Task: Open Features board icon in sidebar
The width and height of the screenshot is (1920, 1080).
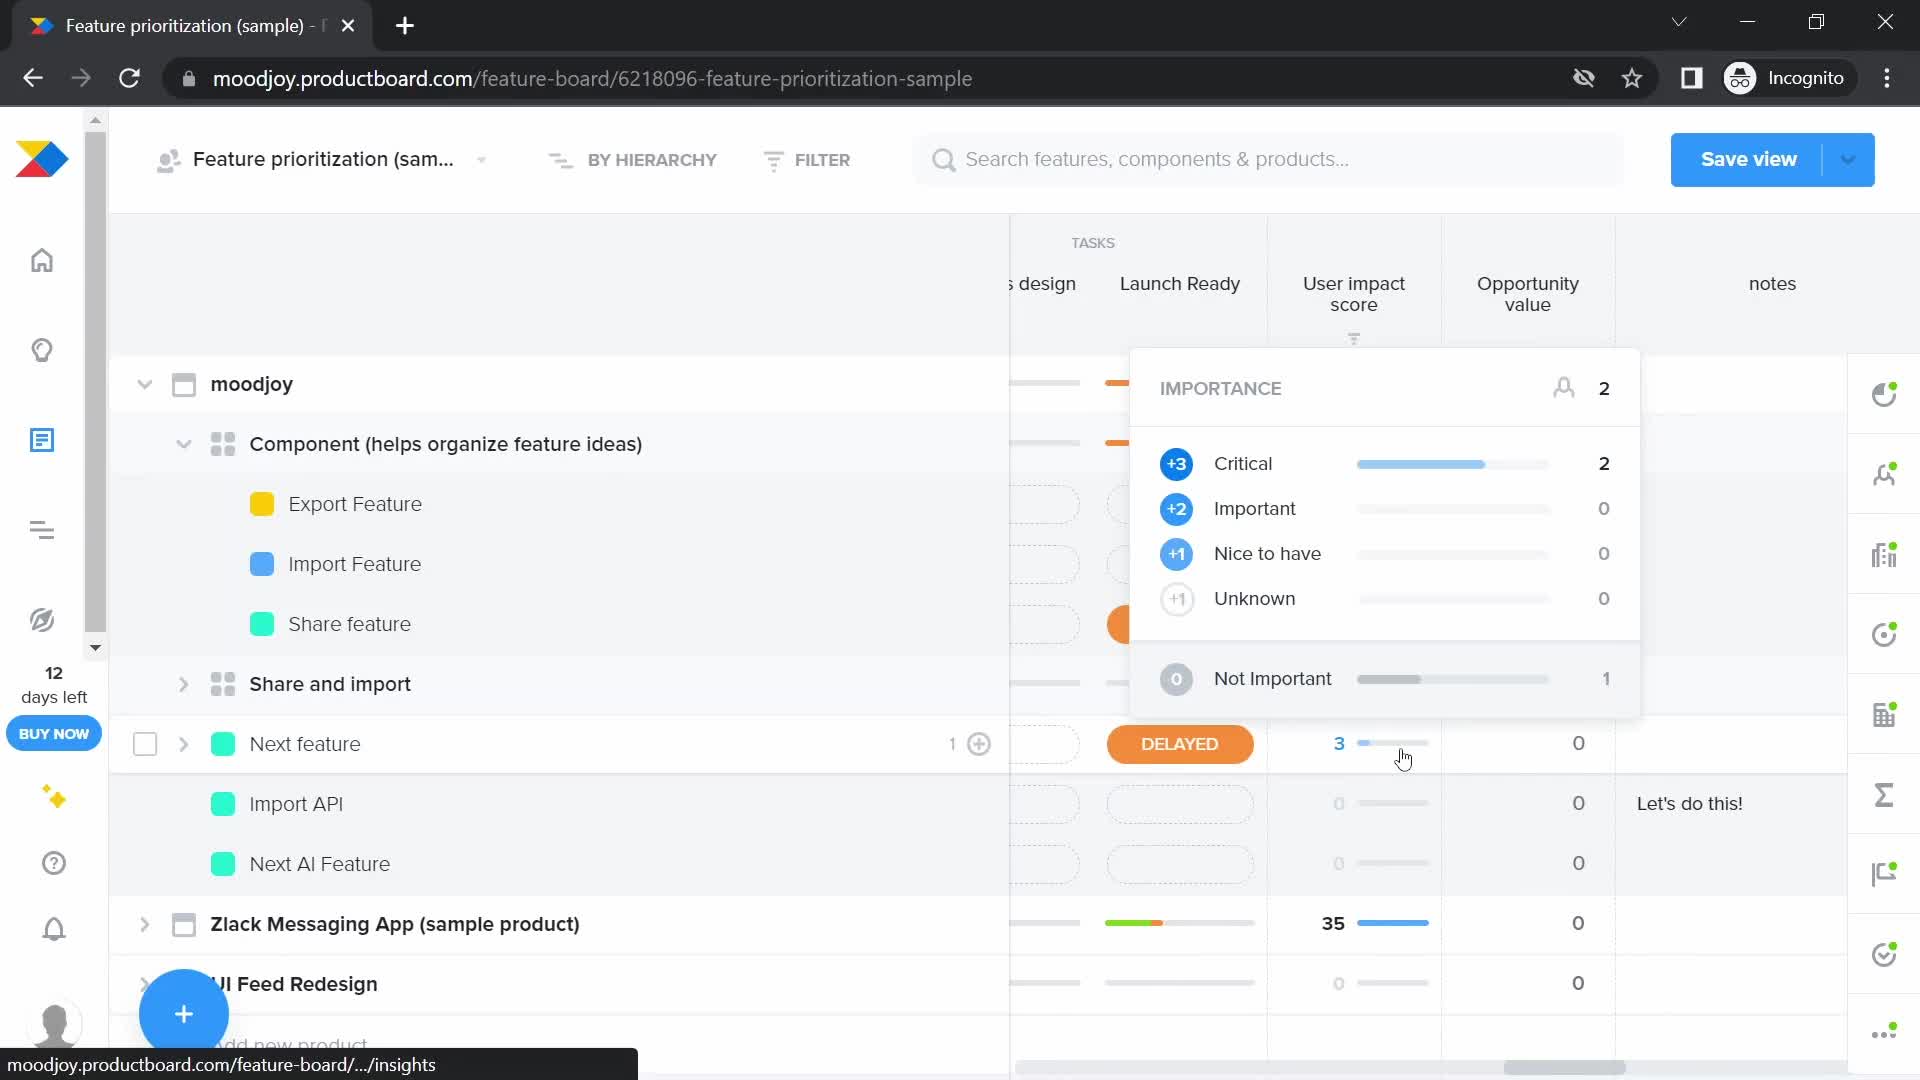Action: pyautogui.click(x=41, y=440)
